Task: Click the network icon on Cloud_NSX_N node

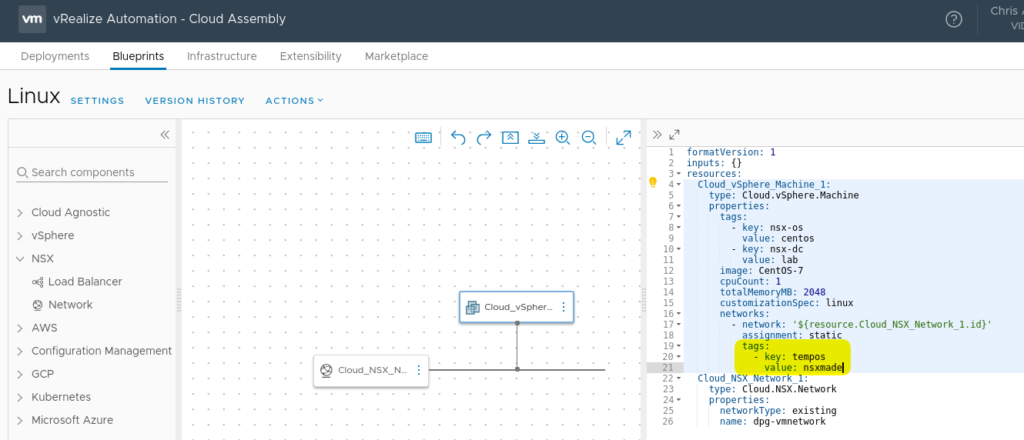Action: tap(326, 370)
